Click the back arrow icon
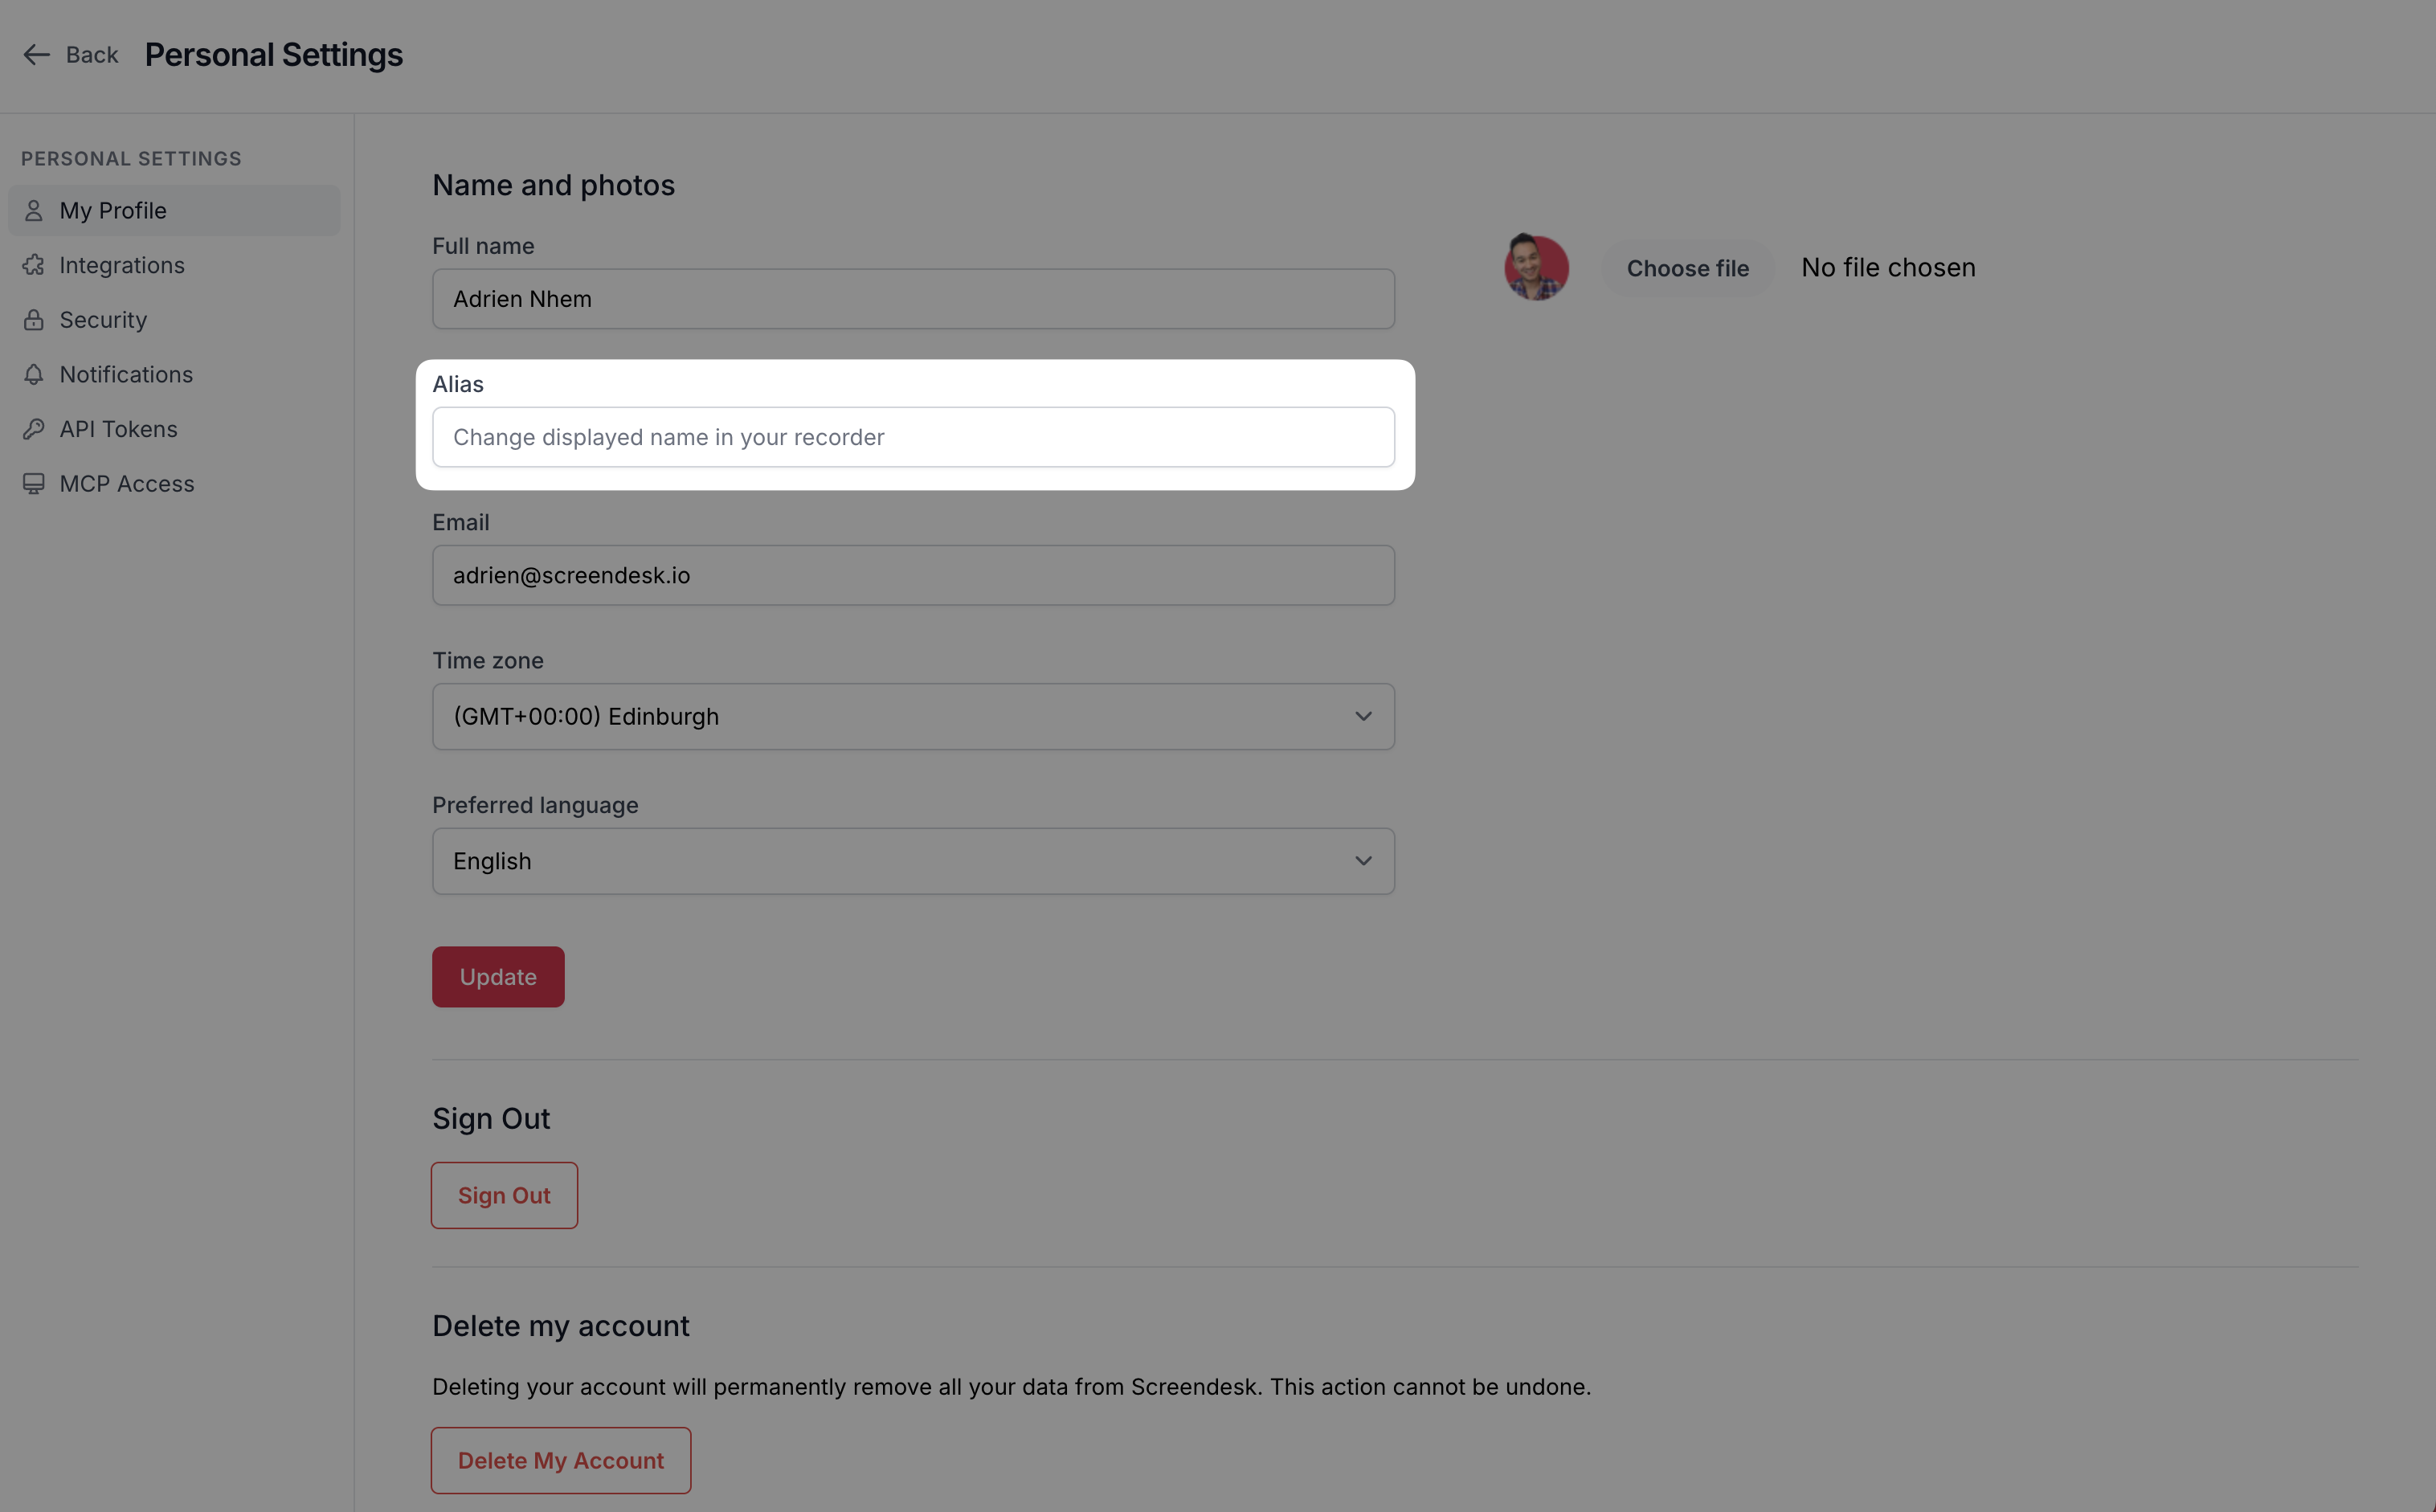The image size is (2436, 1512). (x=37, y=55)
